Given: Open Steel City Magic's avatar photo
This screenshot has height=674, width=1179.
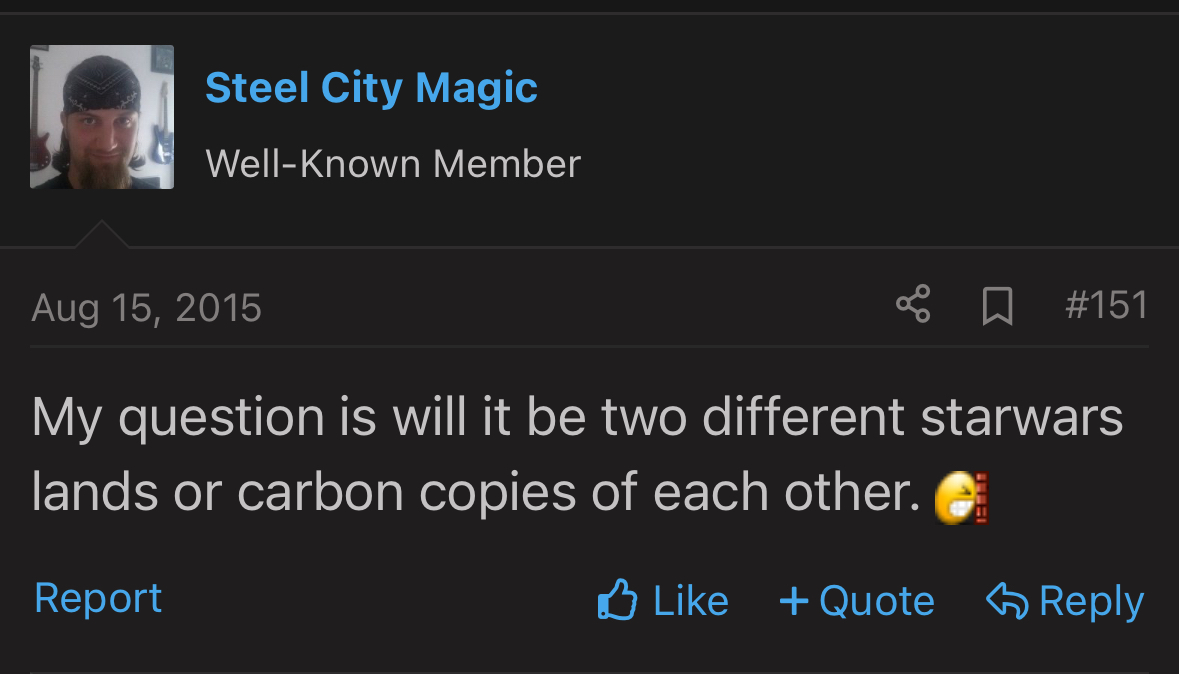Looking at the screenshot, I should (x=102, y=117).
